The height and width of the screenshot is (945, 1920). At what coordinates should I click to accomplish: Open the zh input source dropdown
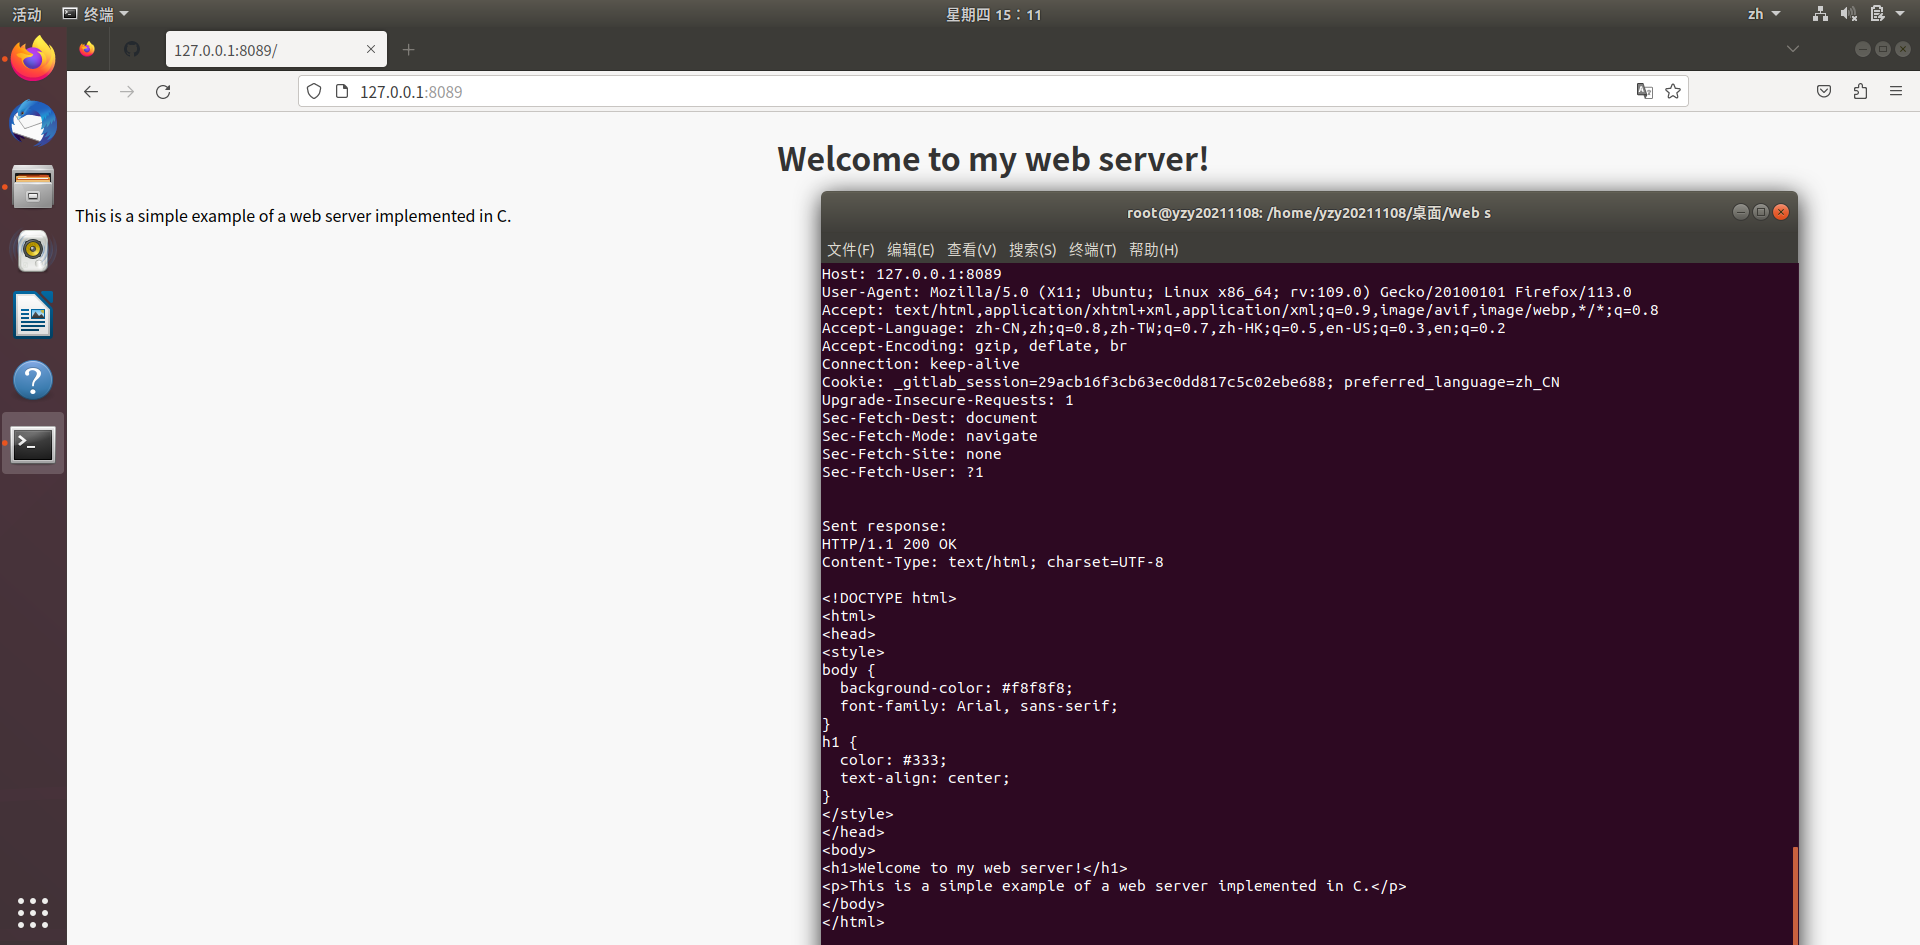tap(1764, 14)
